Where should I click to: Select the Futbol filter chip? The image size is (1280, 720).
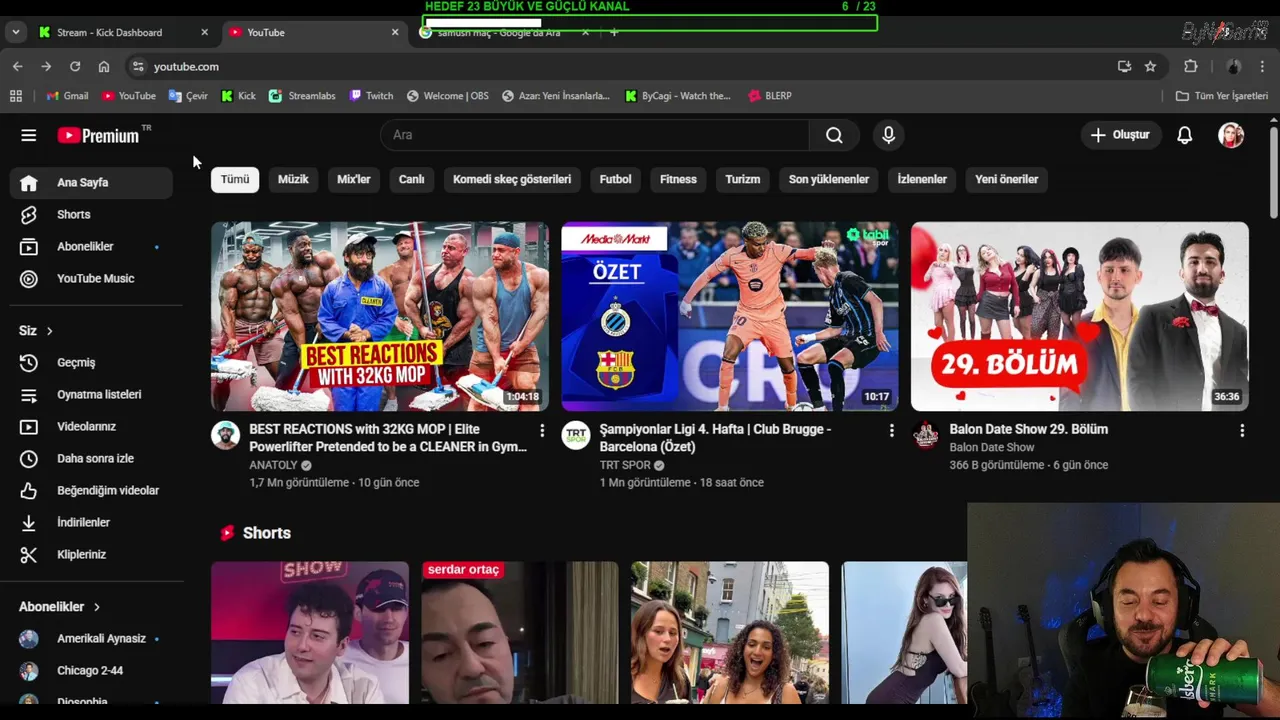[x=615, y=180]
